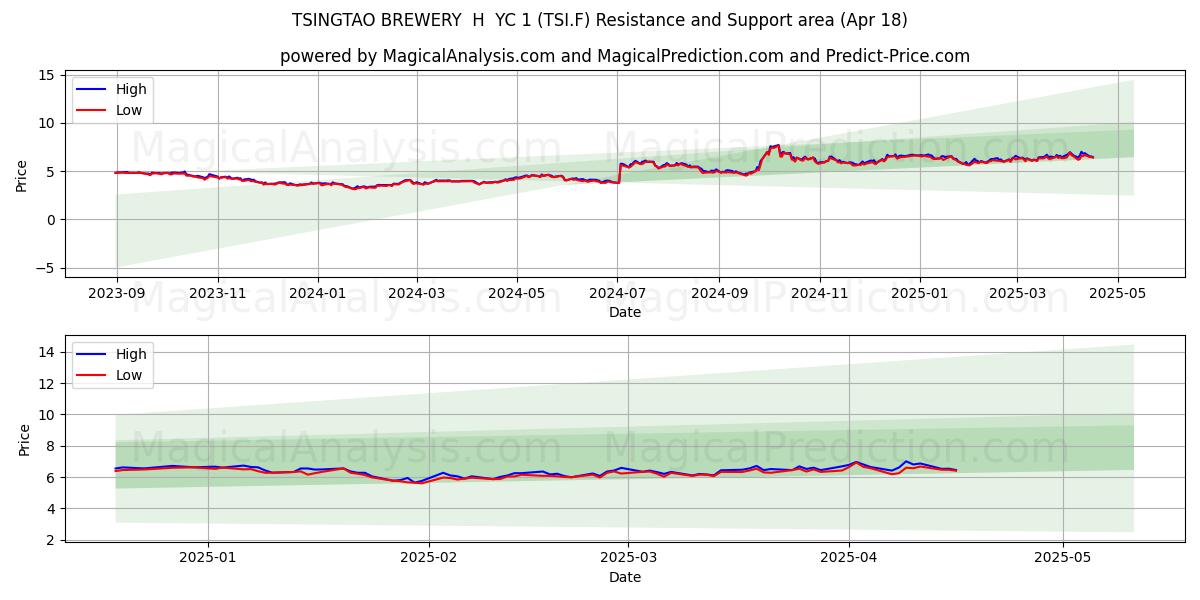Click the '2023-11' tick label
Viewport: 1200px width, 600px height.
click(218, 293)
